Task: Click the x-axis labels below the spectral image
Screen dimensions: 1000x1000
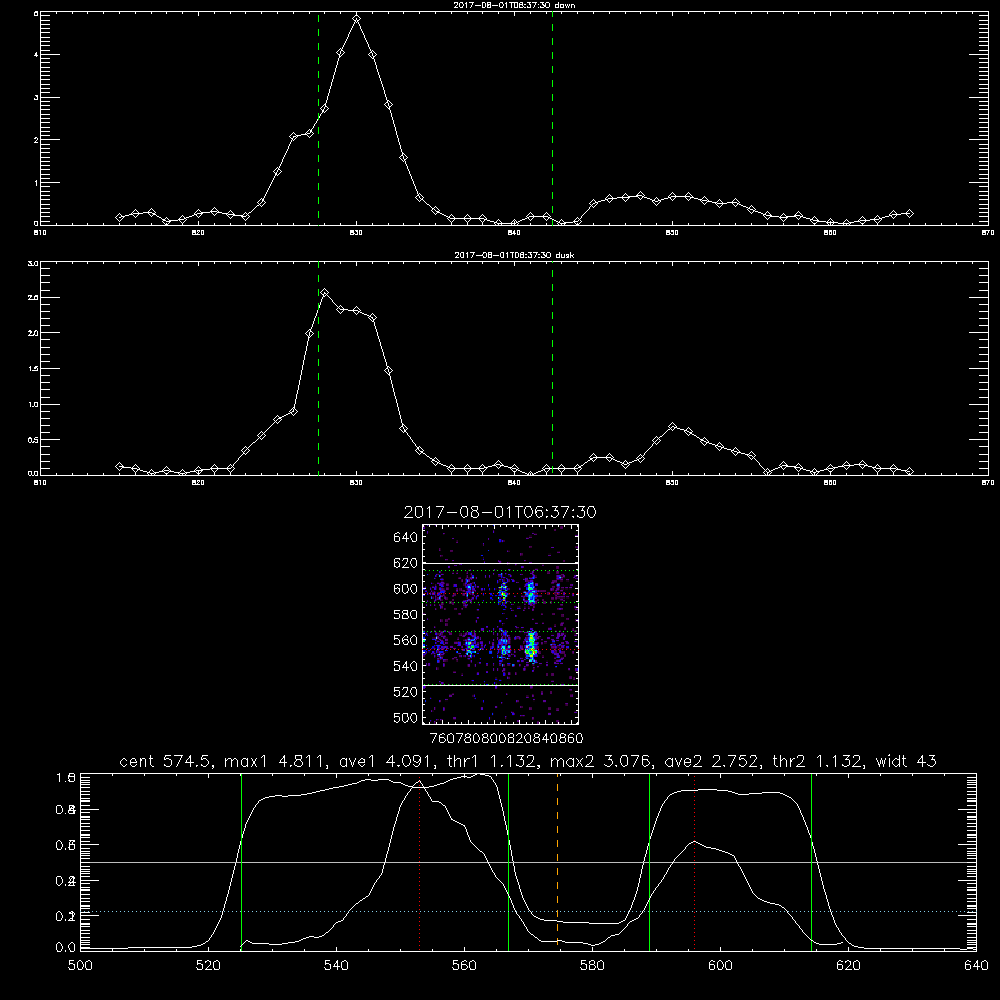Action: point(507,739)
